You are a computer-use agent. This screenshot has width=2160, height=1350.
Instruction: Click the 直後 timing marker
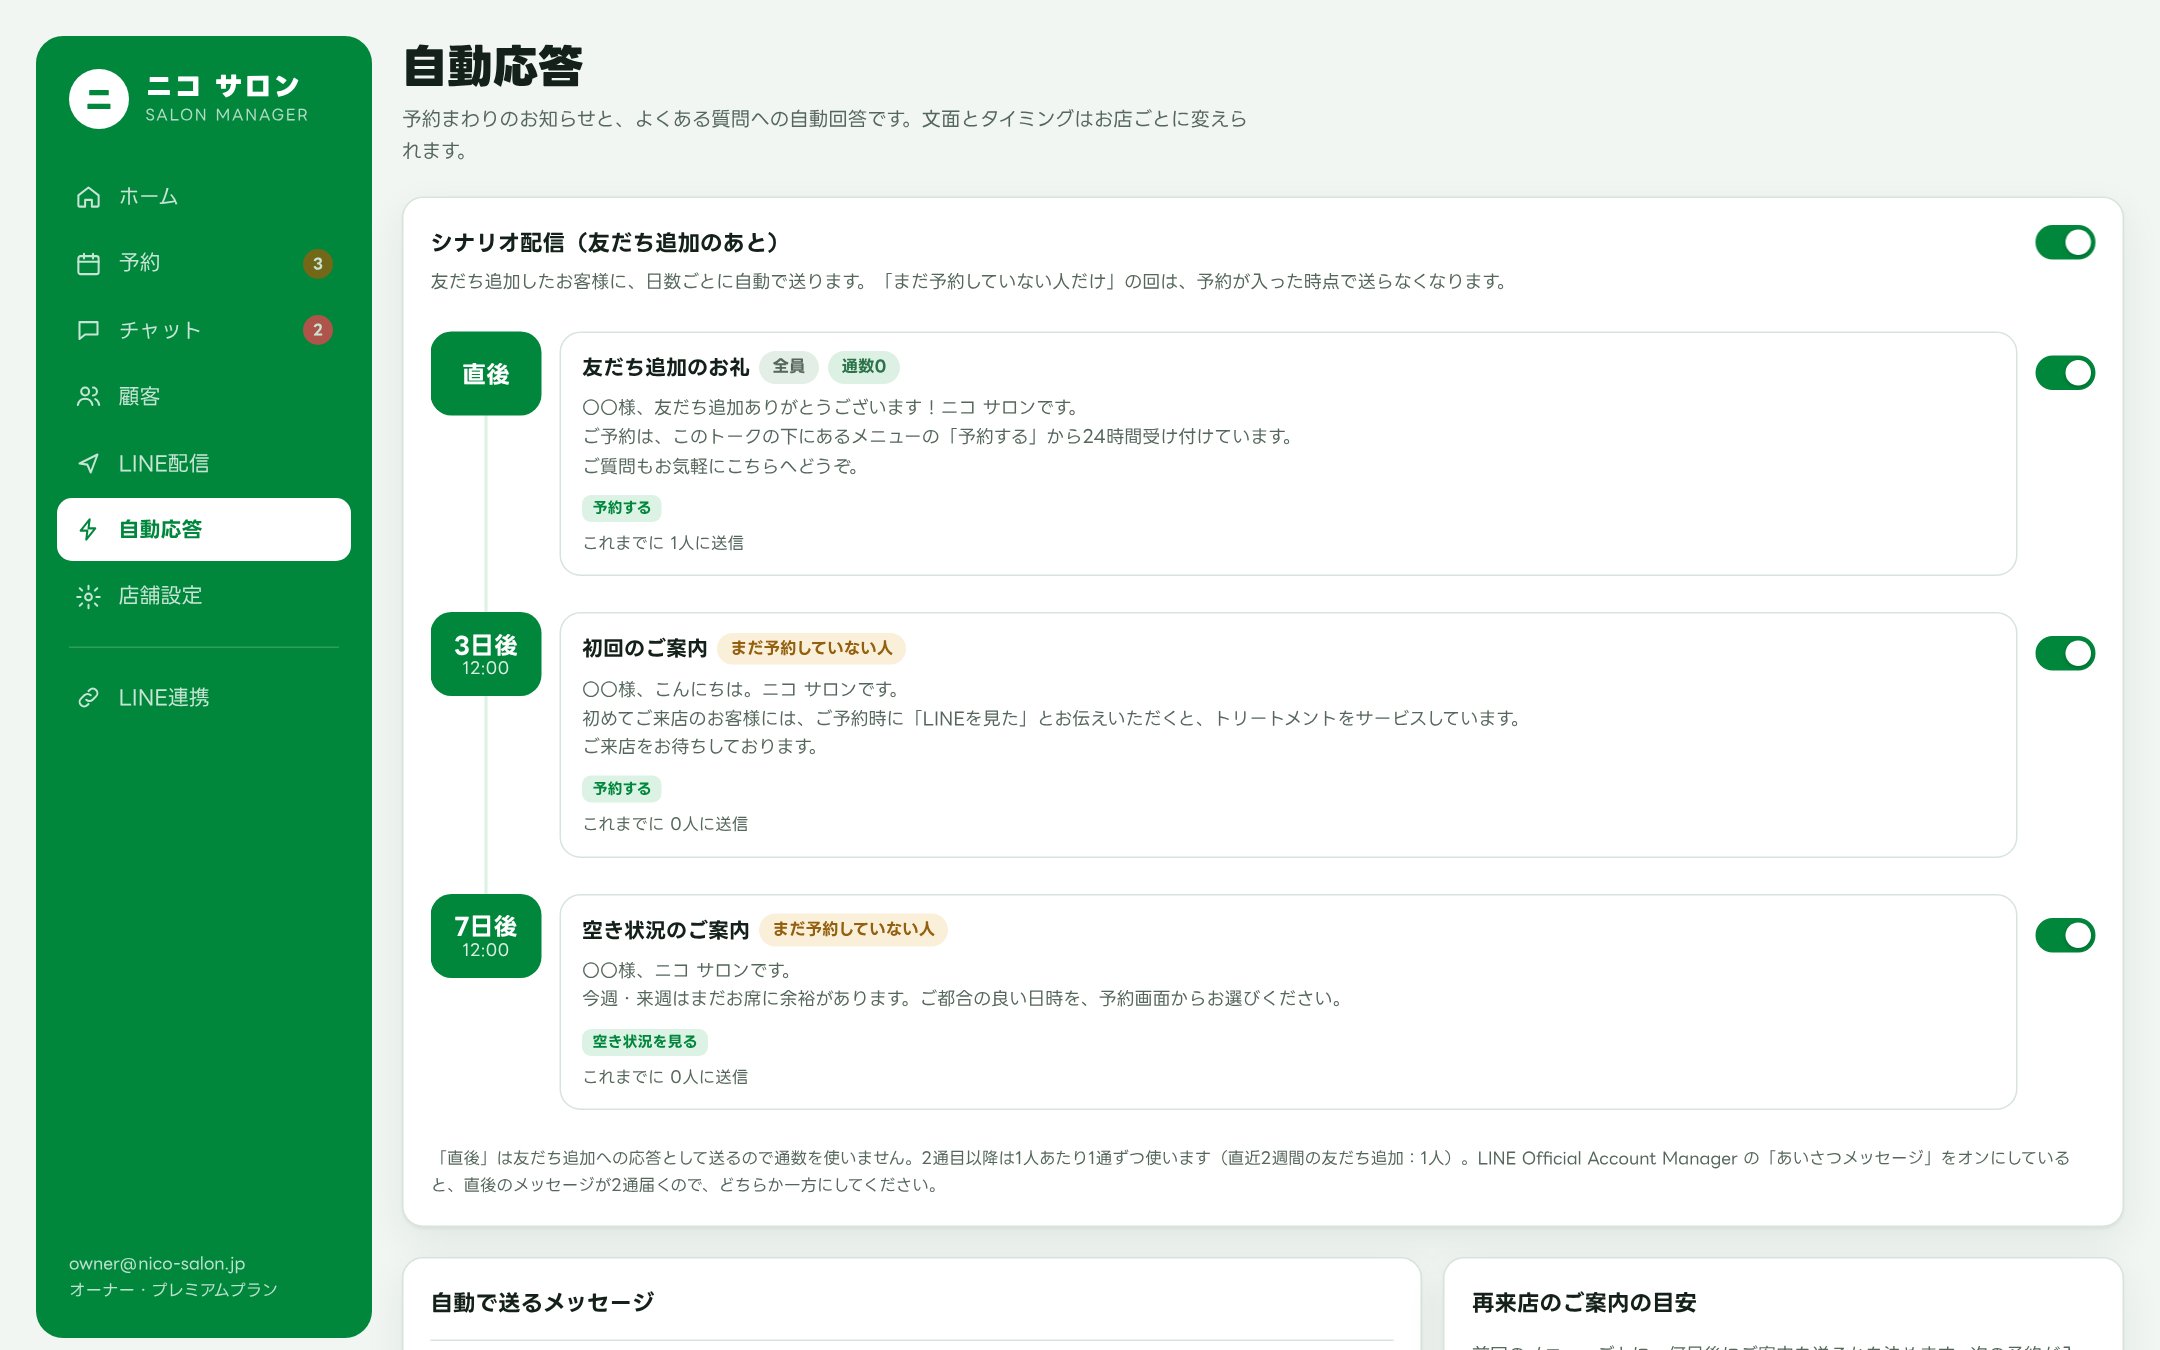486,373
